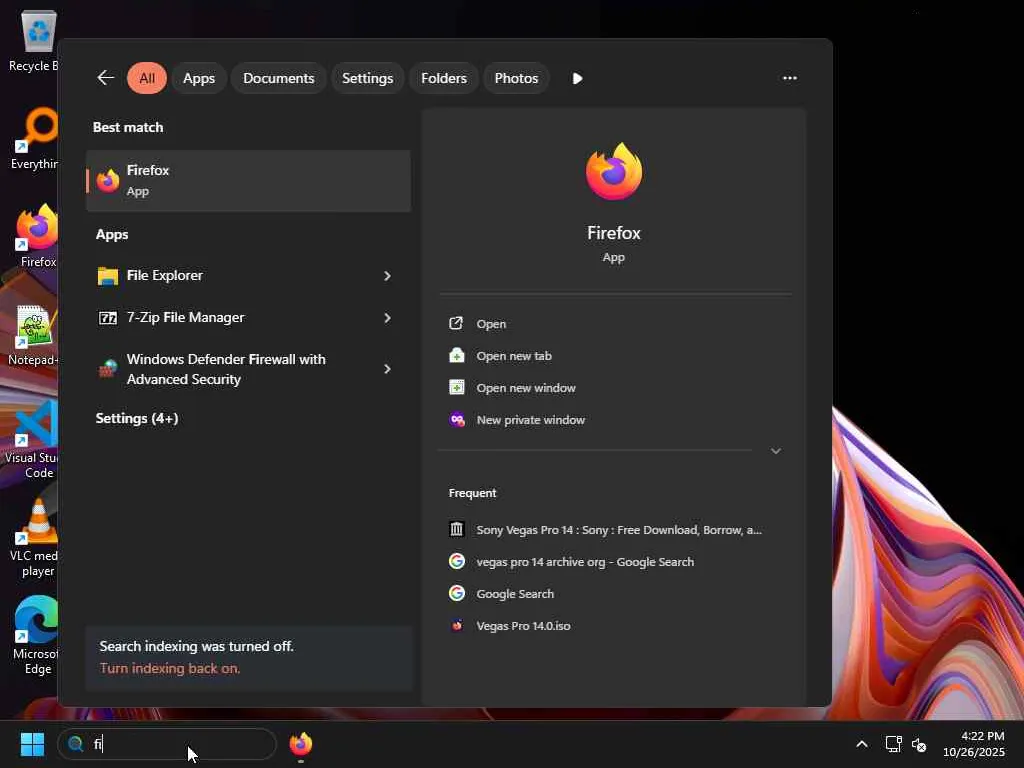This screenshot has height=768, width=1024.
Task: Show hidden system tray icons
Action: (x=861, y=744)
